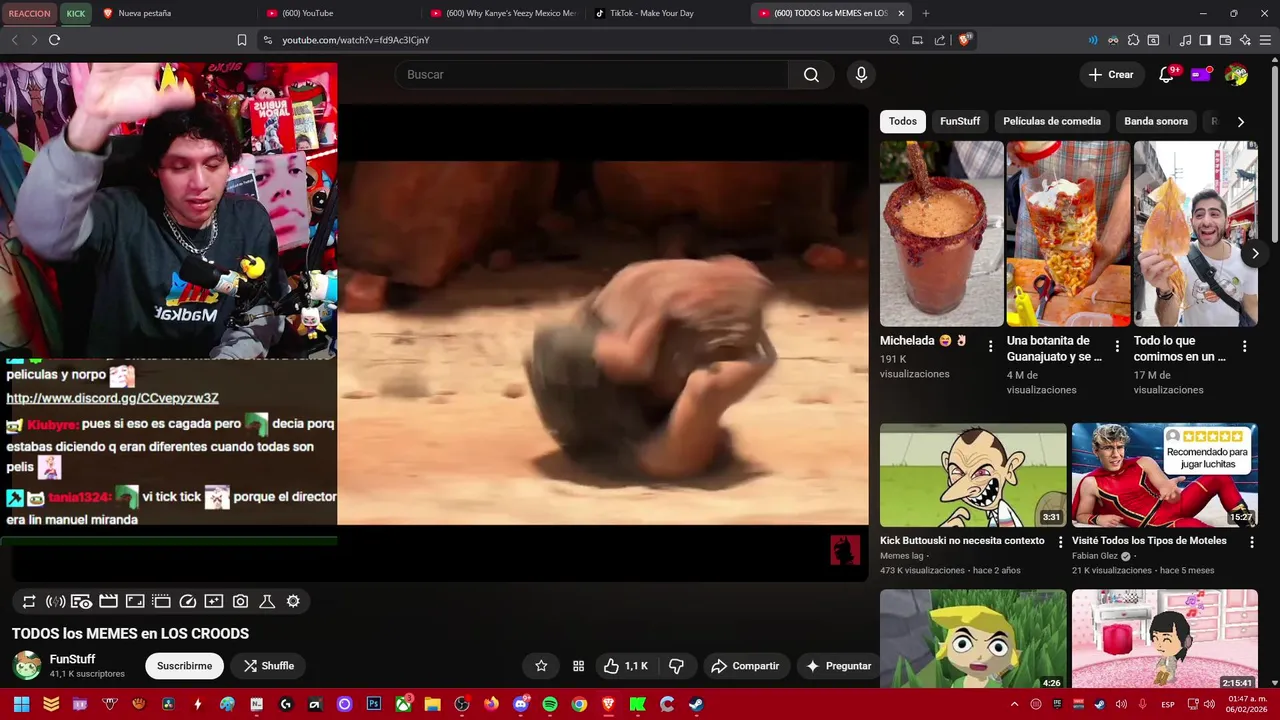Open the Brave wallet icon
Screen dimensions: 1280x720
(1225, 40)
